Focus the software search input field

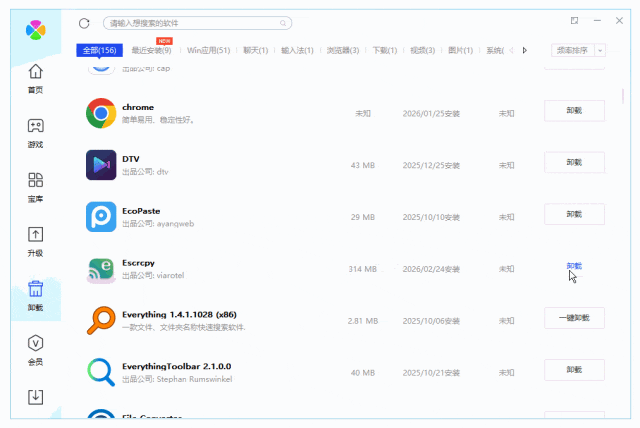tap(197, 23)
